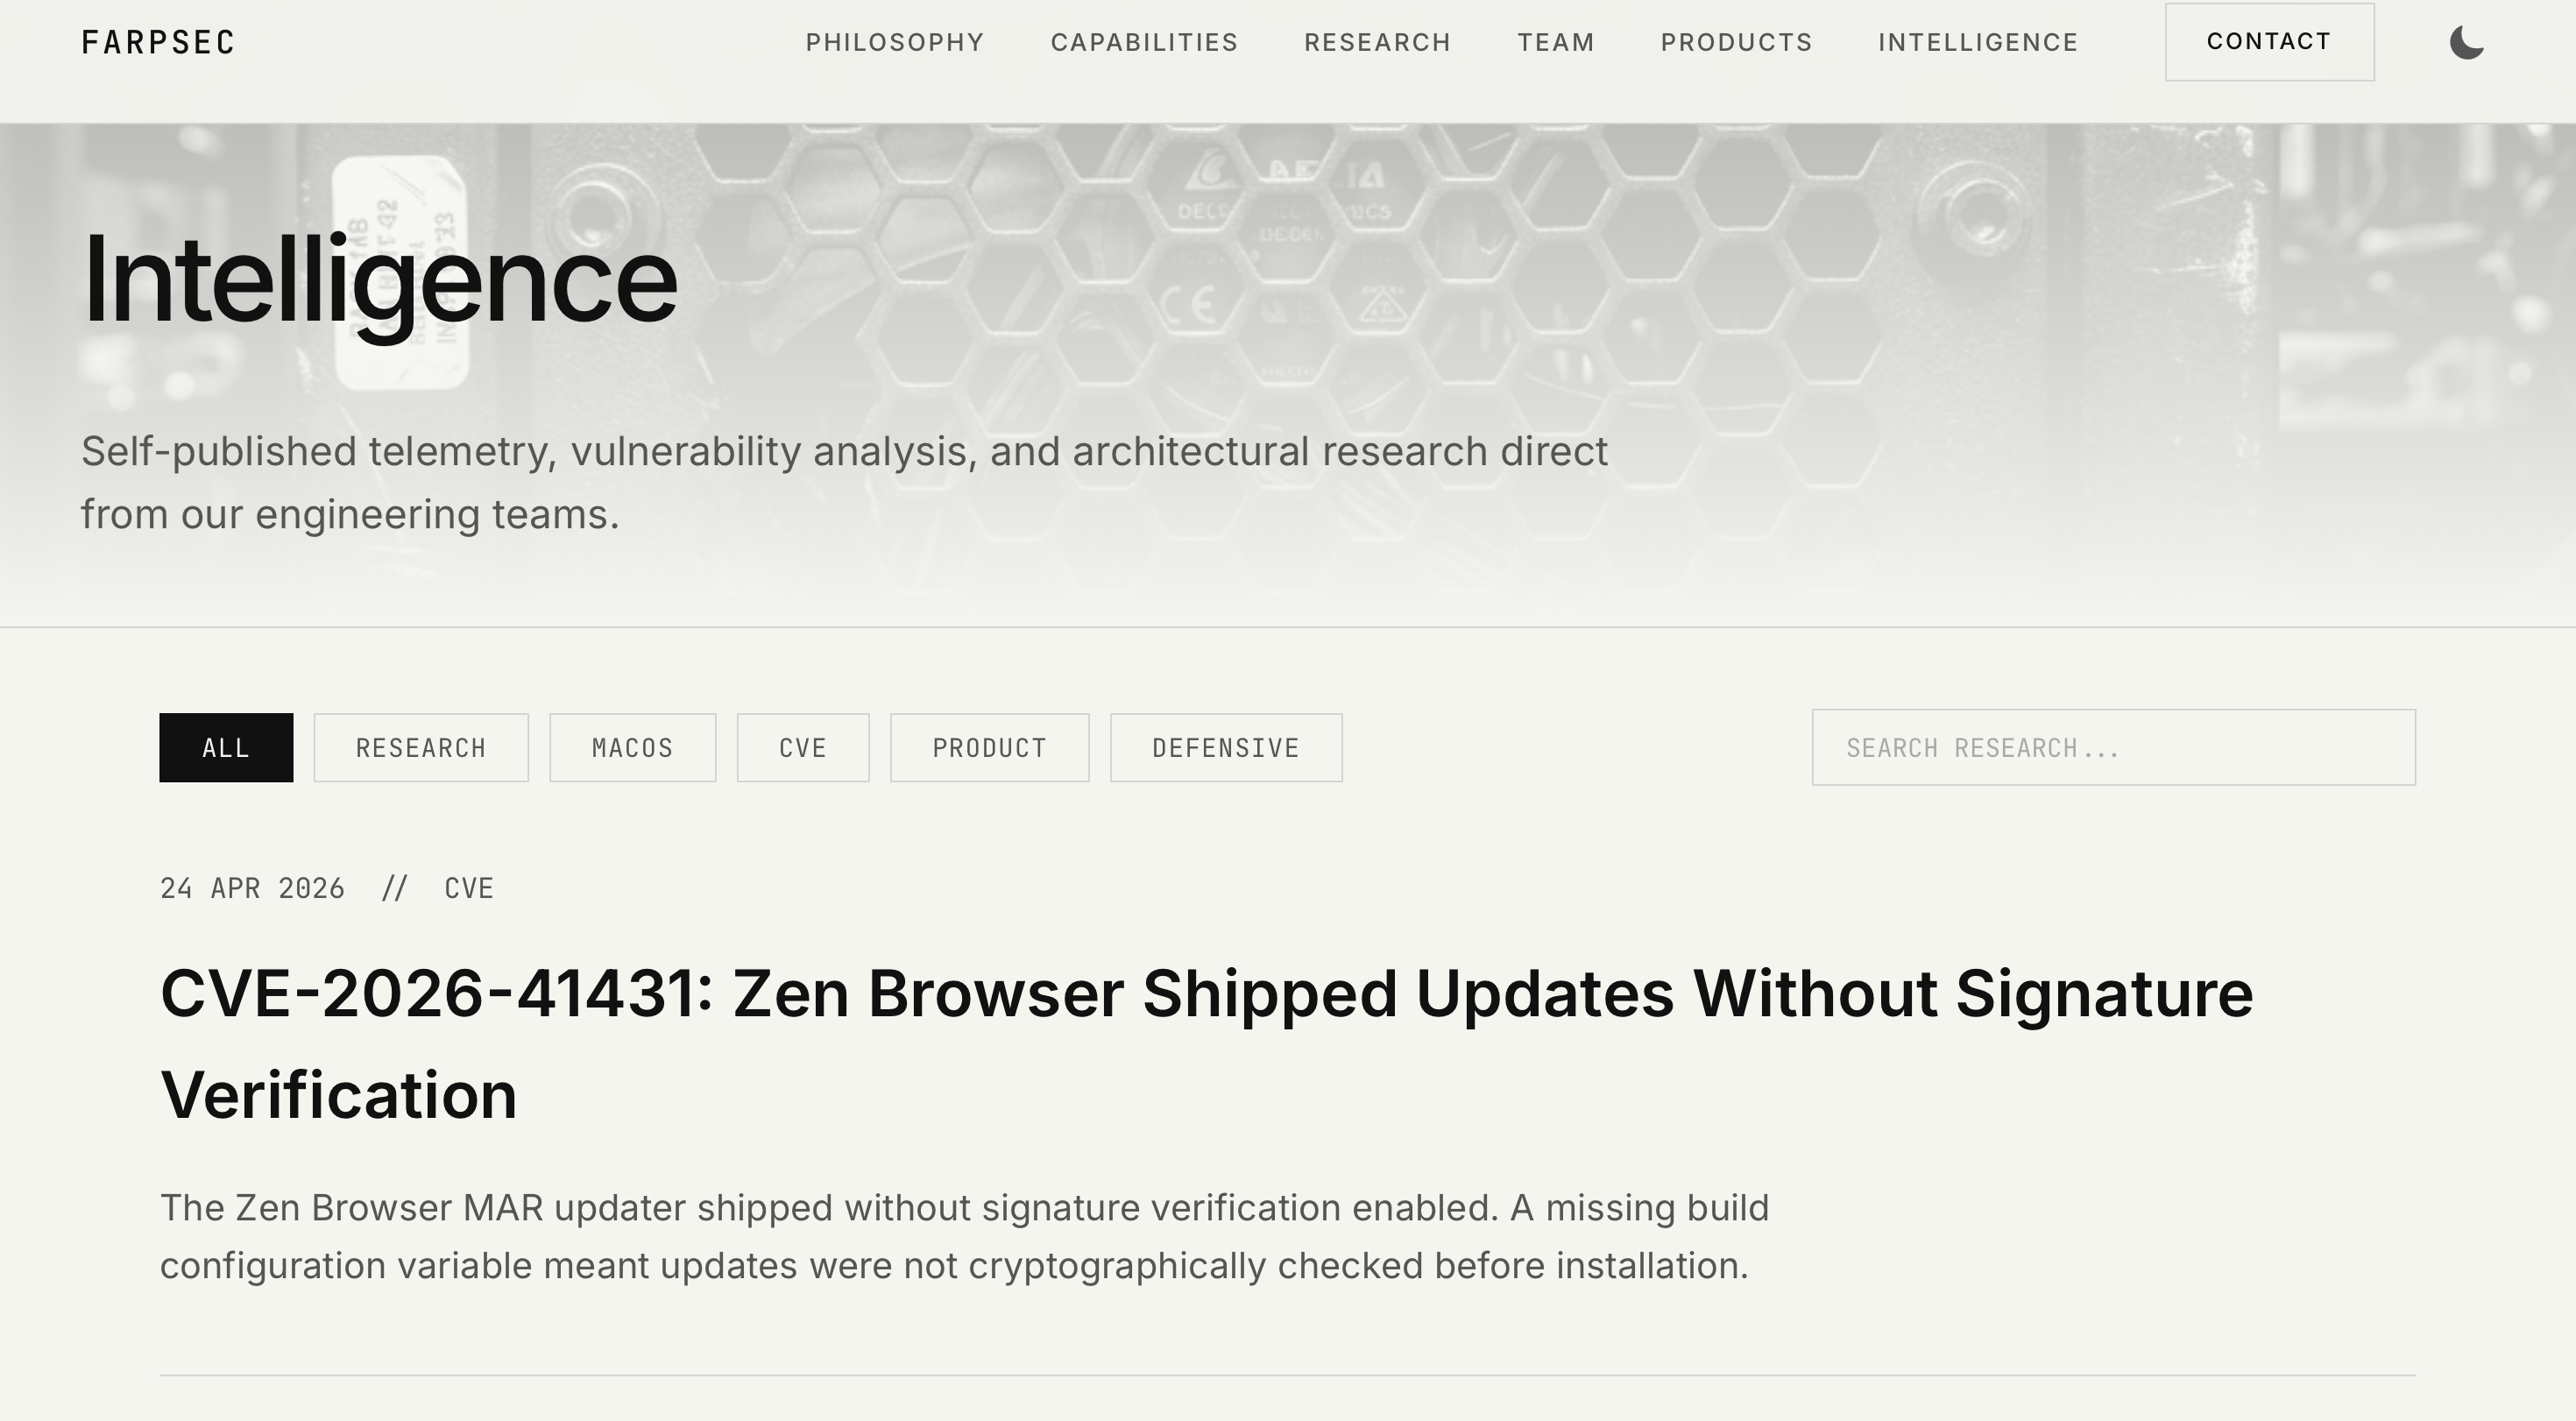Click the FARPSEC logo

(x=158, y=42)
